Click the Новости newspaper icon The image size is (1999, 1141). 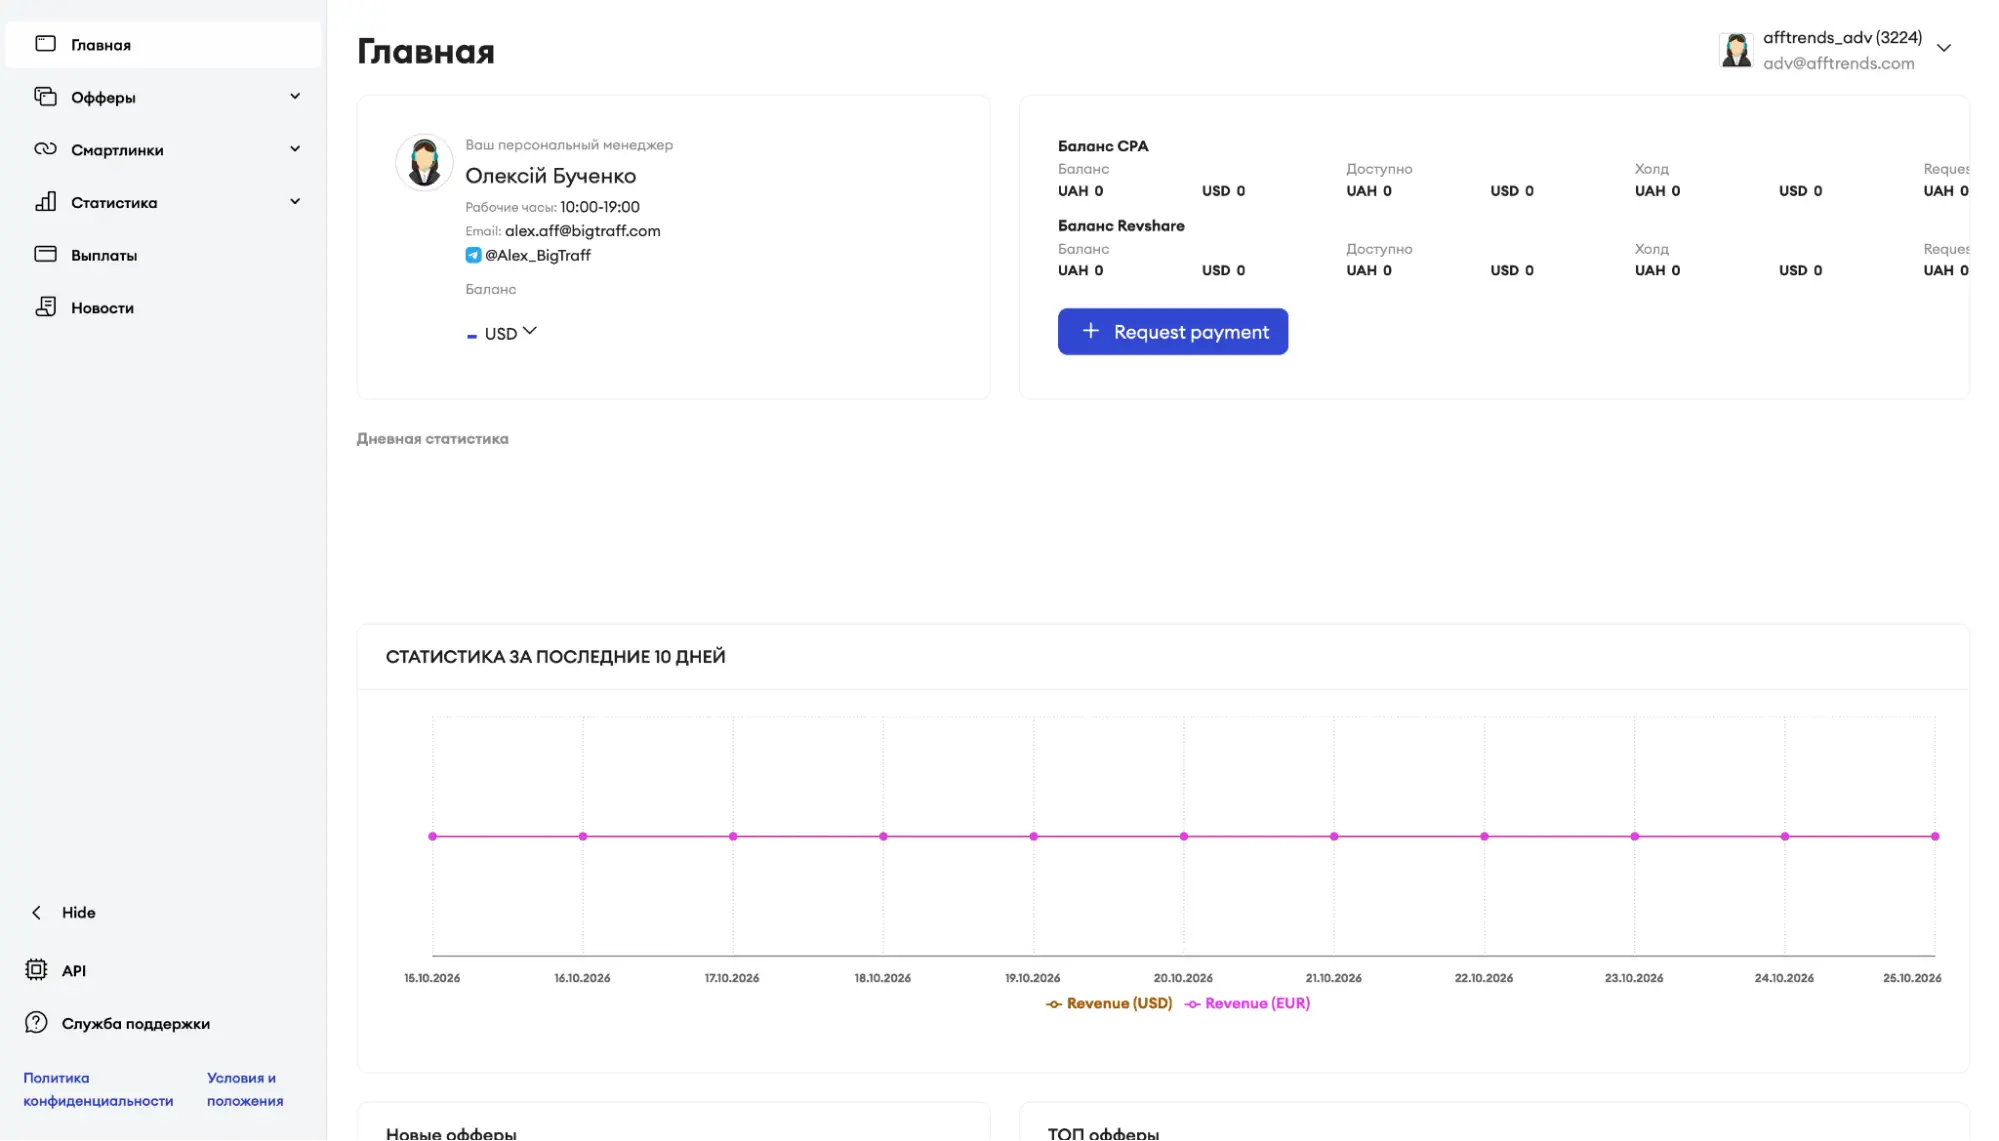[x=45, y=307]
